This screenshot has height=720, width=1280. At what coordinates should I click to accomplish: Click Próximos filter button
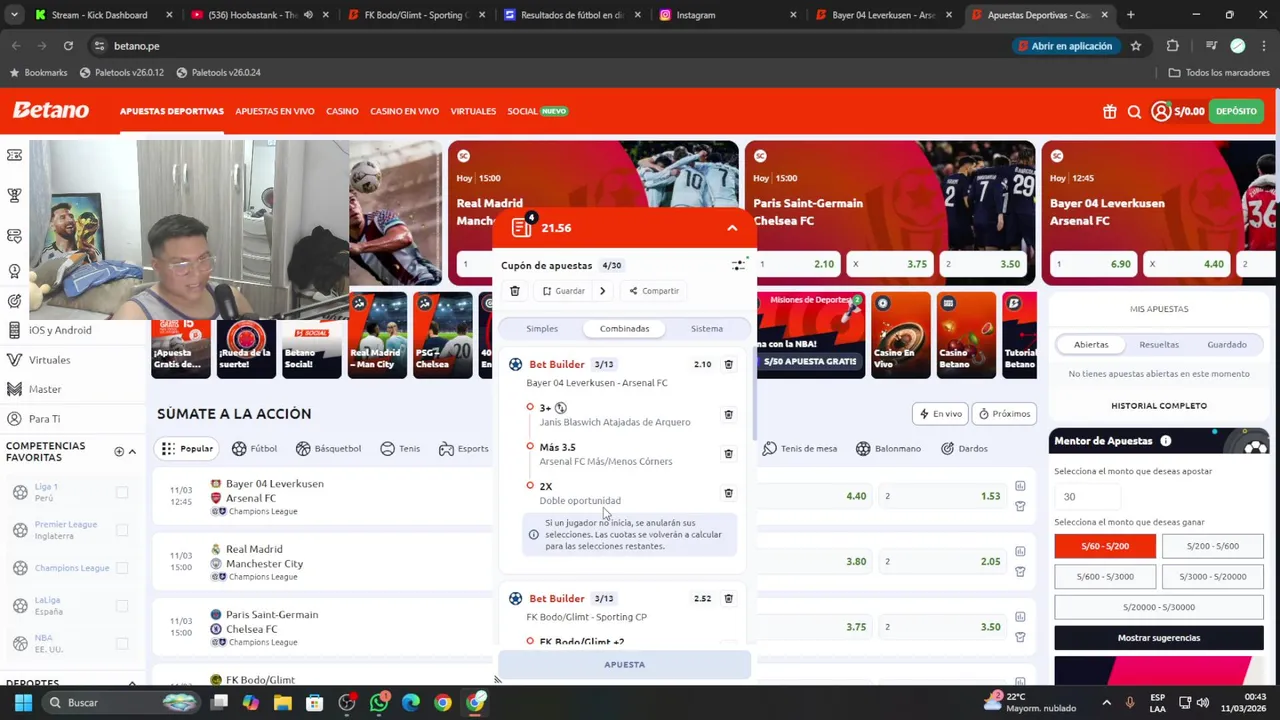click(1004, 414)
